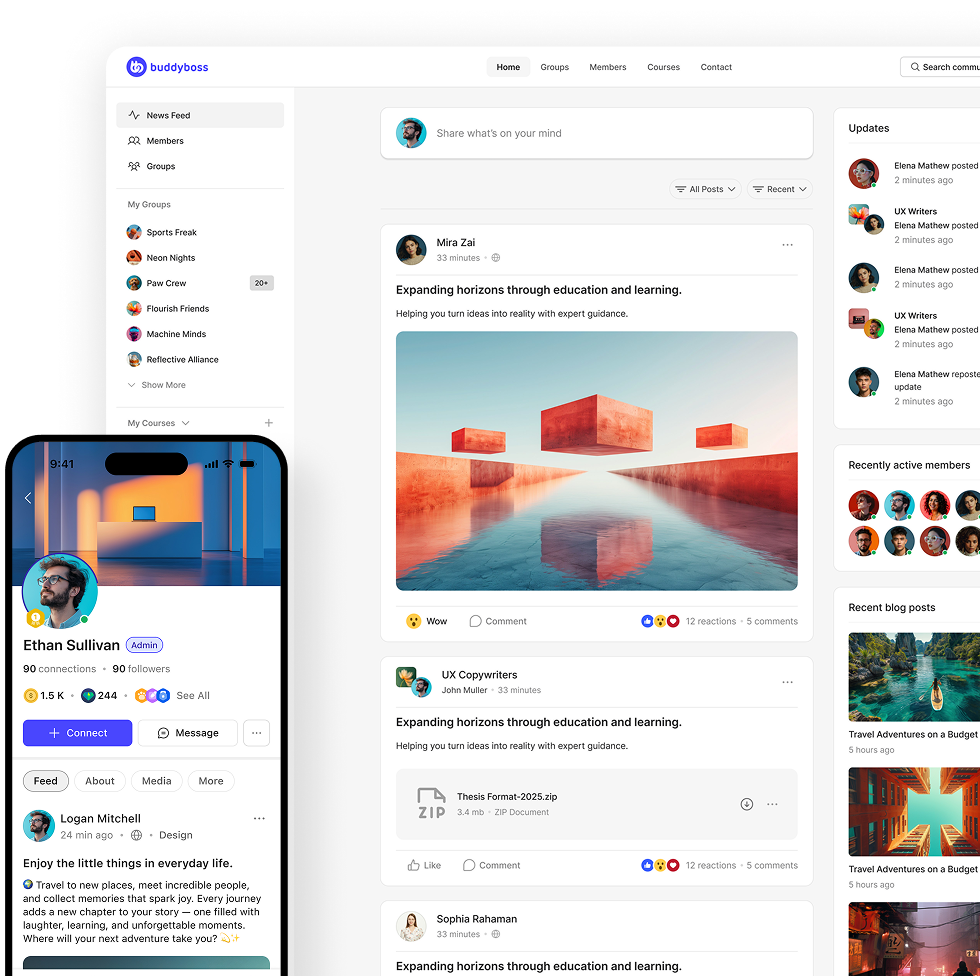Select the Media tab on phone
This screenshot has width=980, height=976.
click(156, 781)
